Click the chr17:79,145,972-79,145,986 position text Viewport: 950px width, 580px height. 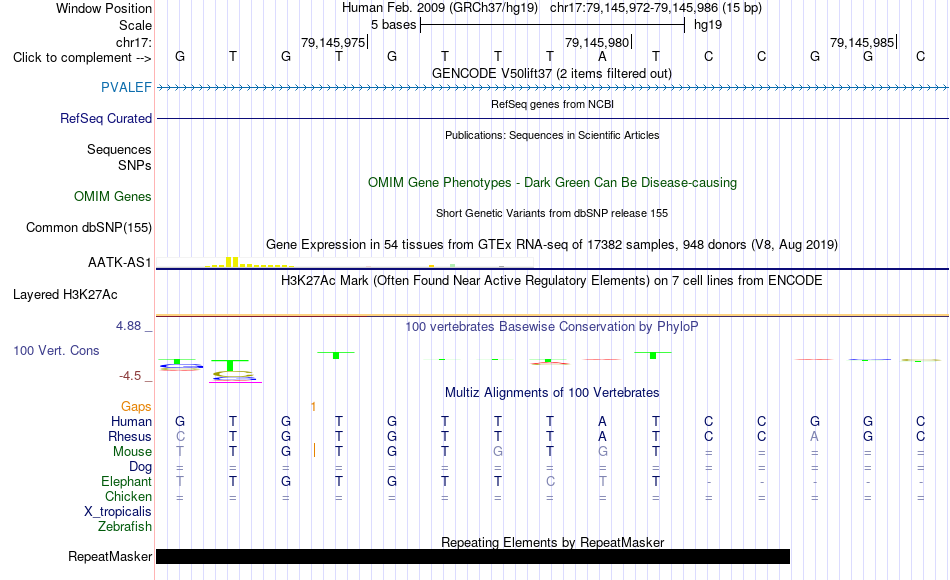pyautogui.click(x=656, y=8)
